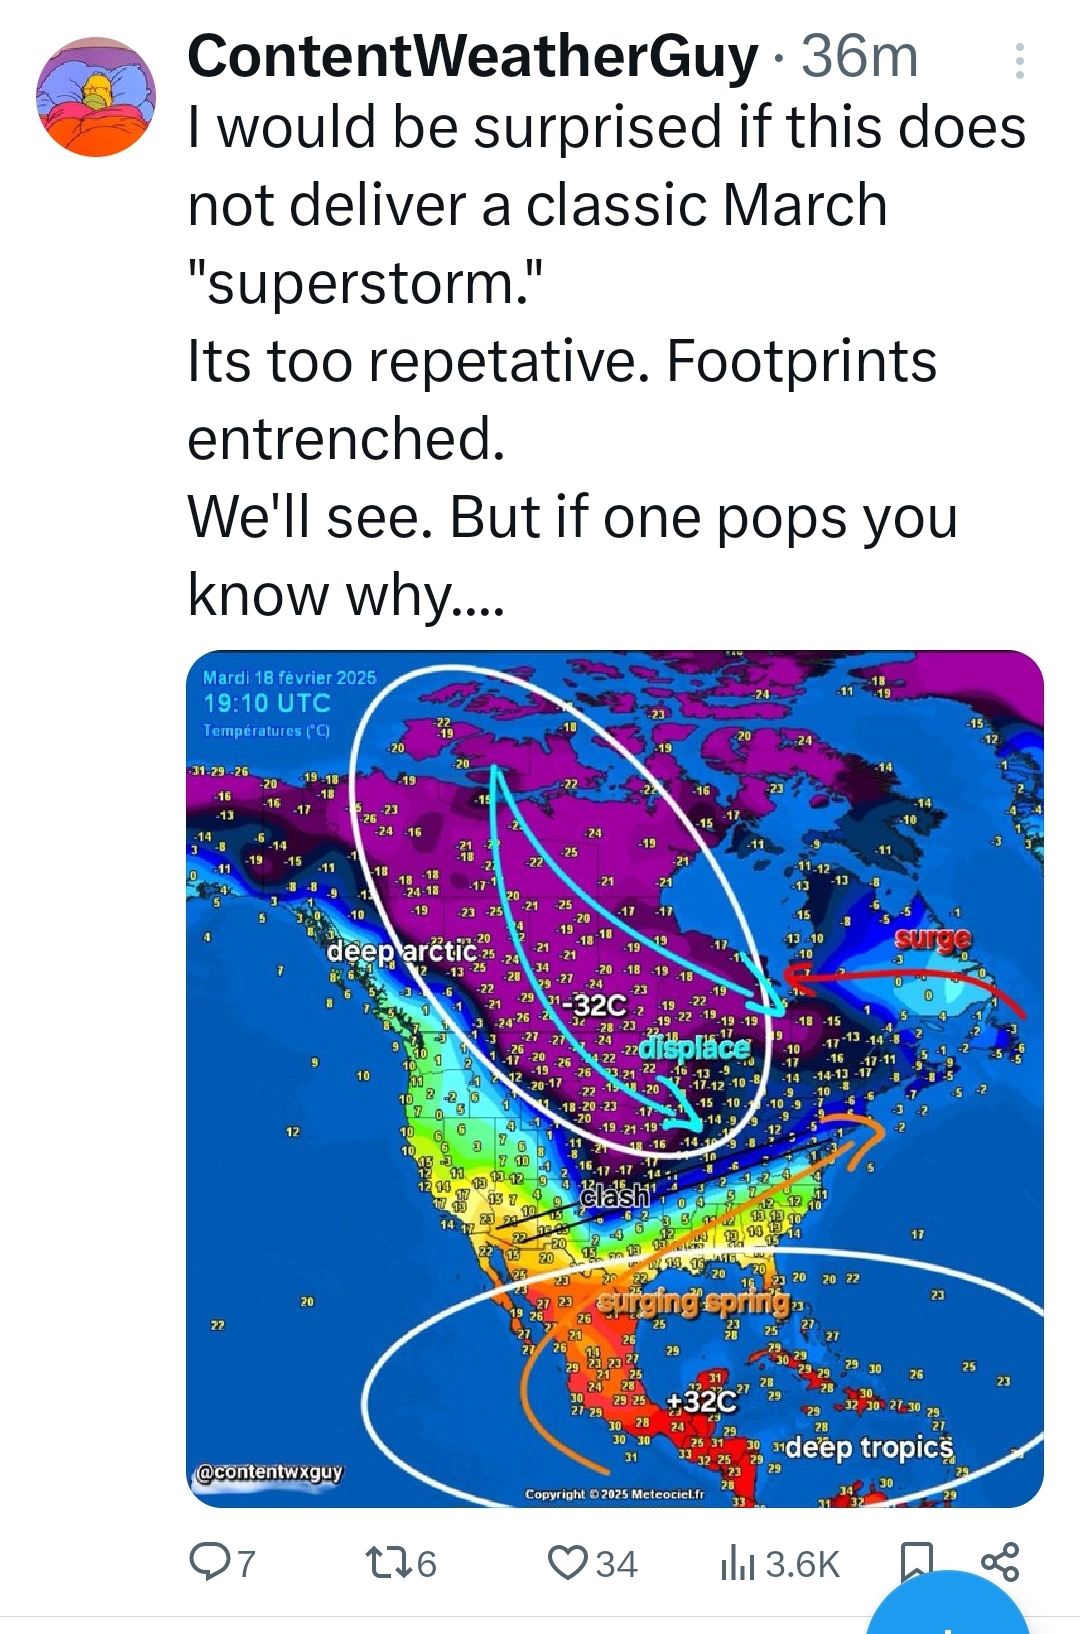Open the three-dot more options menu

pos(1019,61)
